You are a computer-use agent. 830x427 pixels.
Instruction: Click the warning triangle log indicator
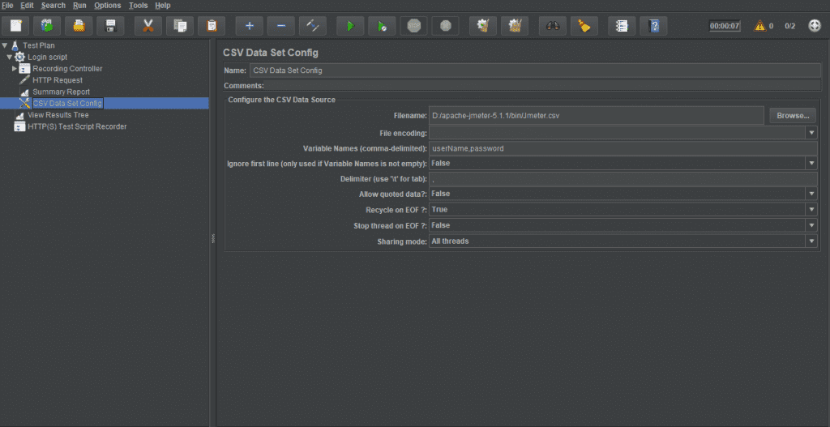click(x=759, y=26)
